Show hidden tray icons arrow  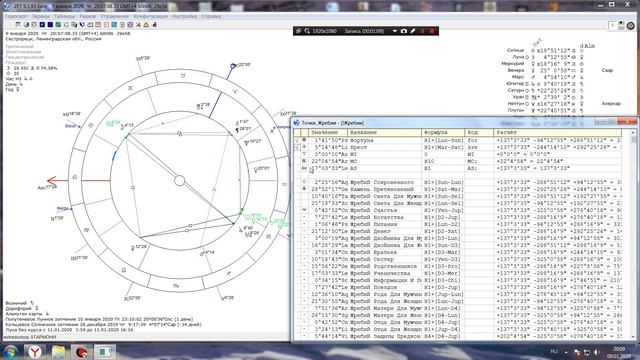click(x=566, y=352)
